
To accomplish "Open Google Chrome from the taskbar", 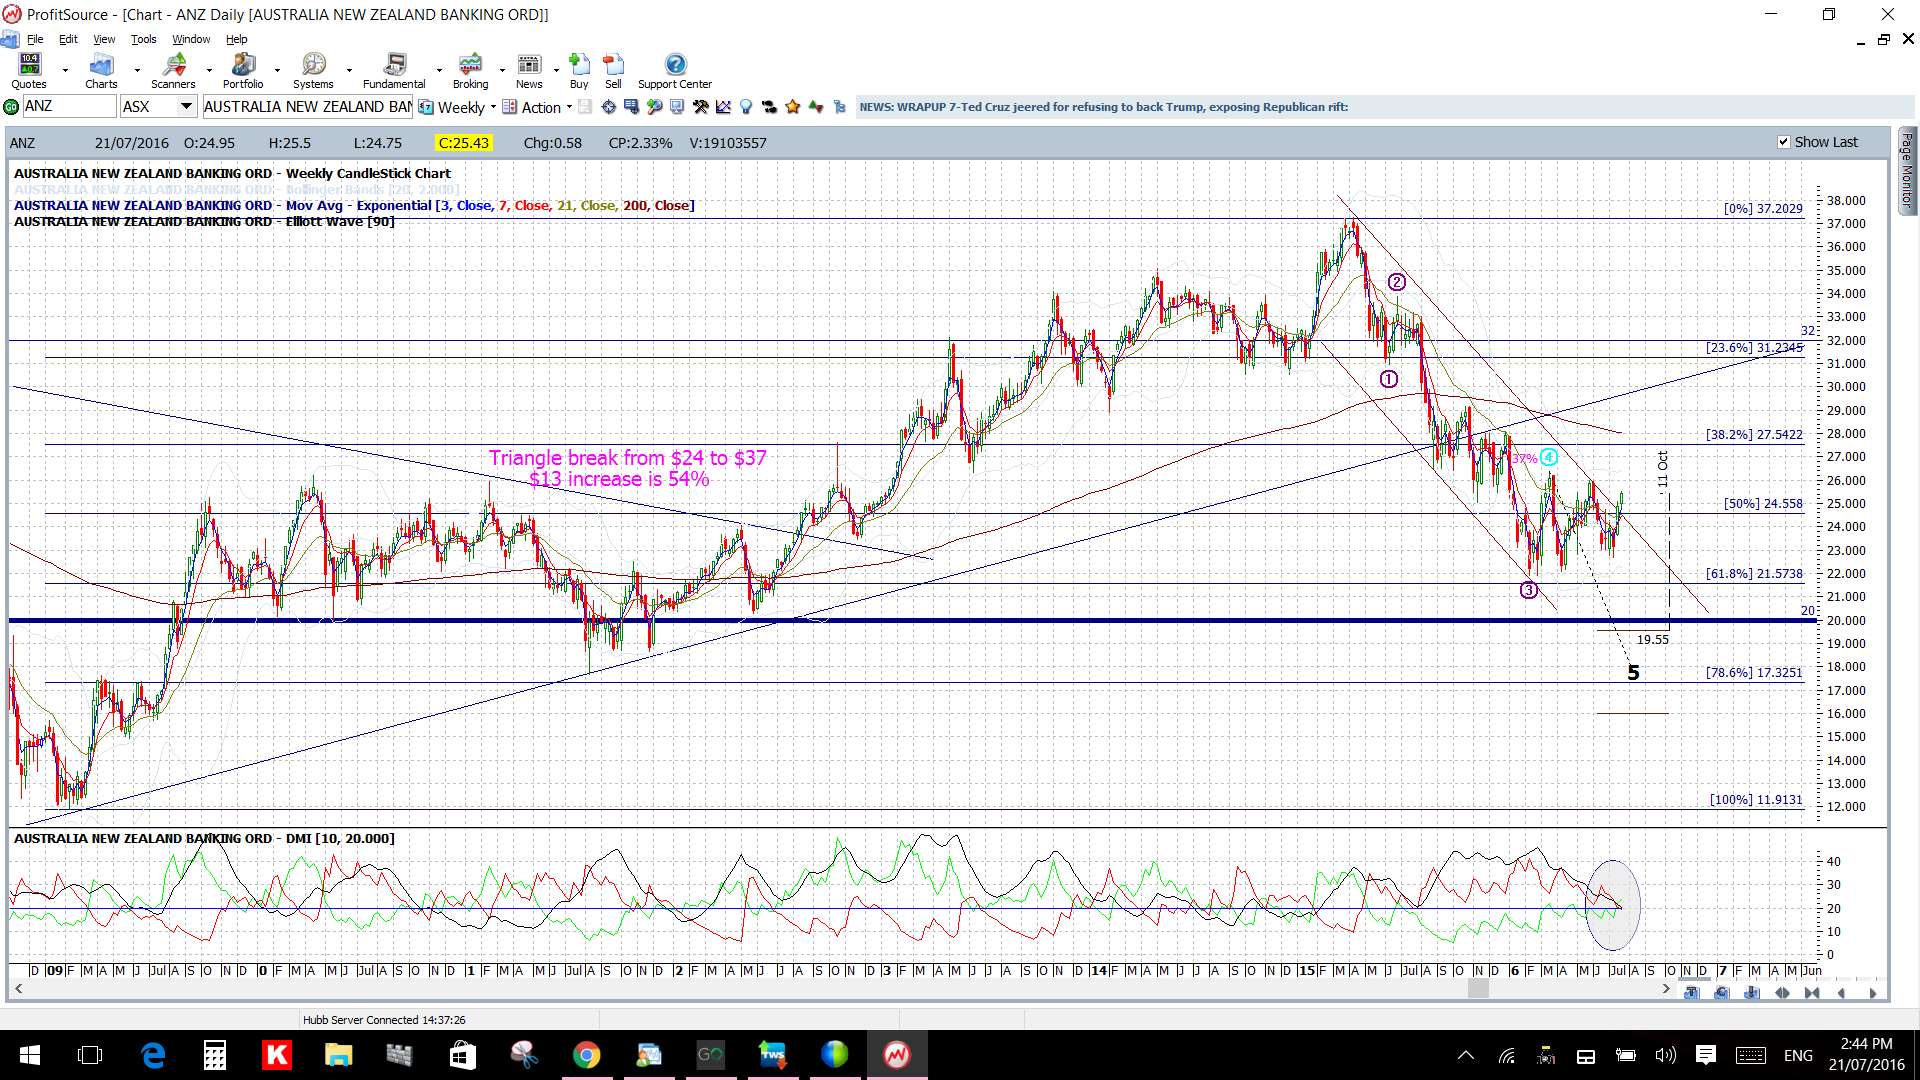I will [x=586, y=1055].
